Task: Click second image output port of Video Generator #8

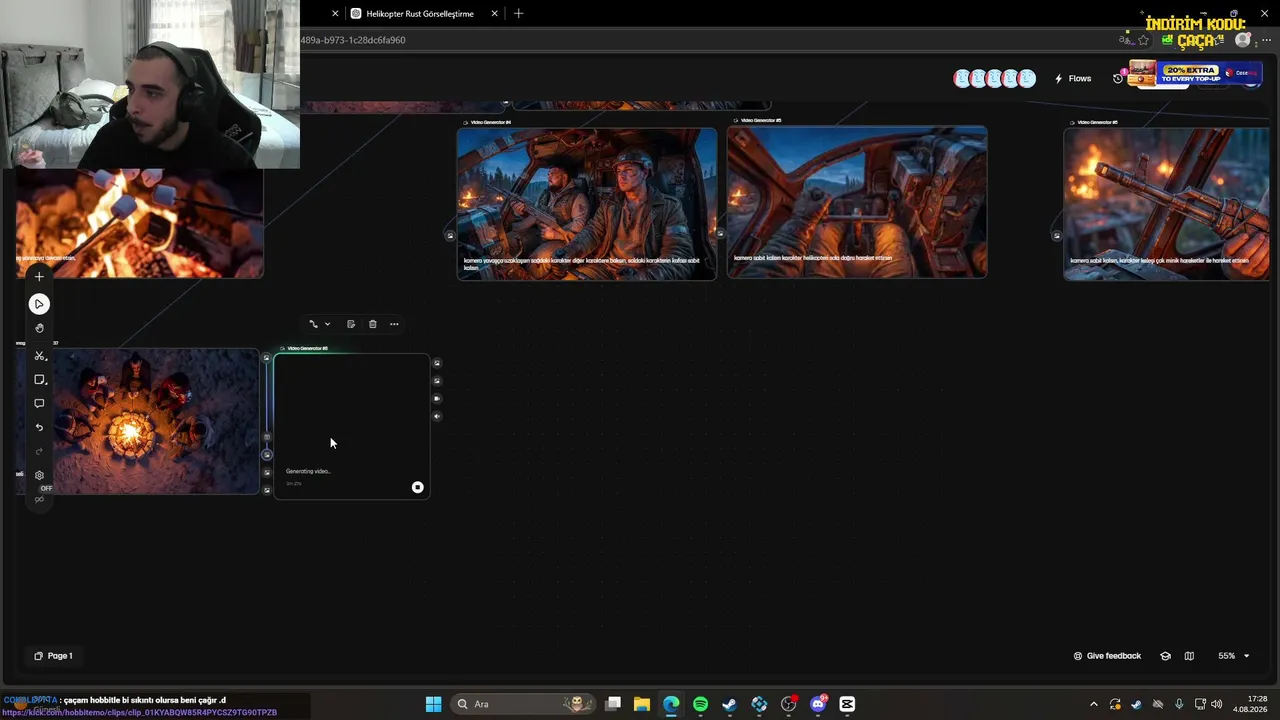Action: click(x=437, y=381)
